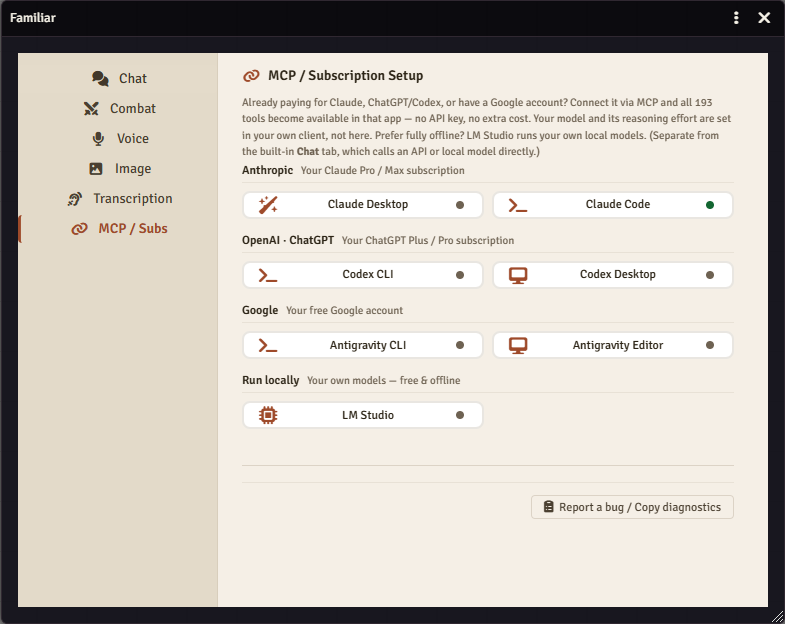This screenshot has height=624, width=785.
Task: Click the terminal icon on Claude Code
Action: [x=518, y=205]
